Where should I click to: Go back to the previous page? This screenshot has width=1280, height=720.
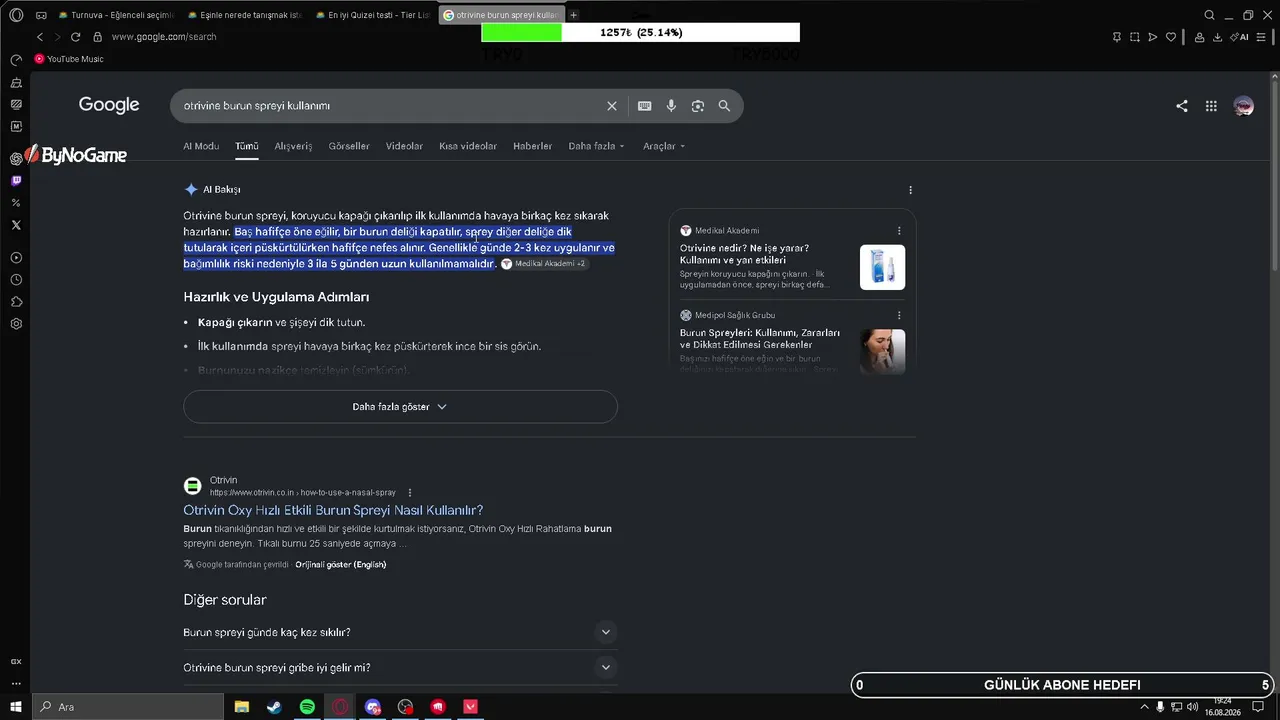coord(40,37)
